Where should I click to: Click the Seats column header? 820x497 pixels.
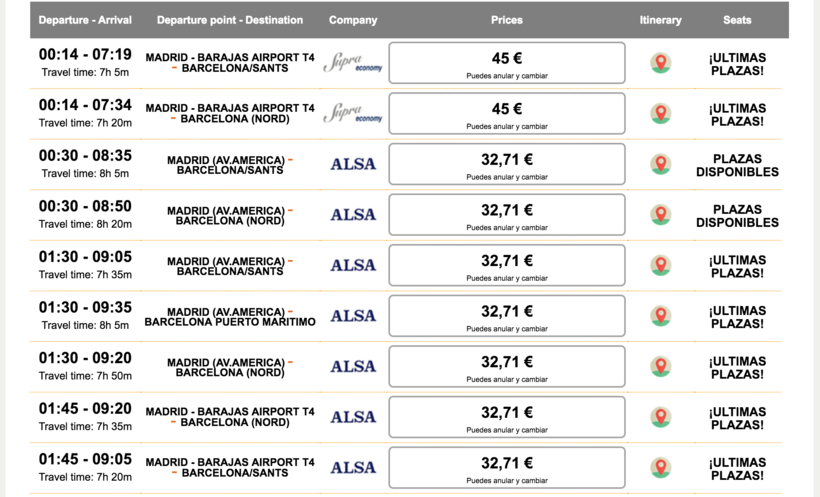[x=737, y=20]
